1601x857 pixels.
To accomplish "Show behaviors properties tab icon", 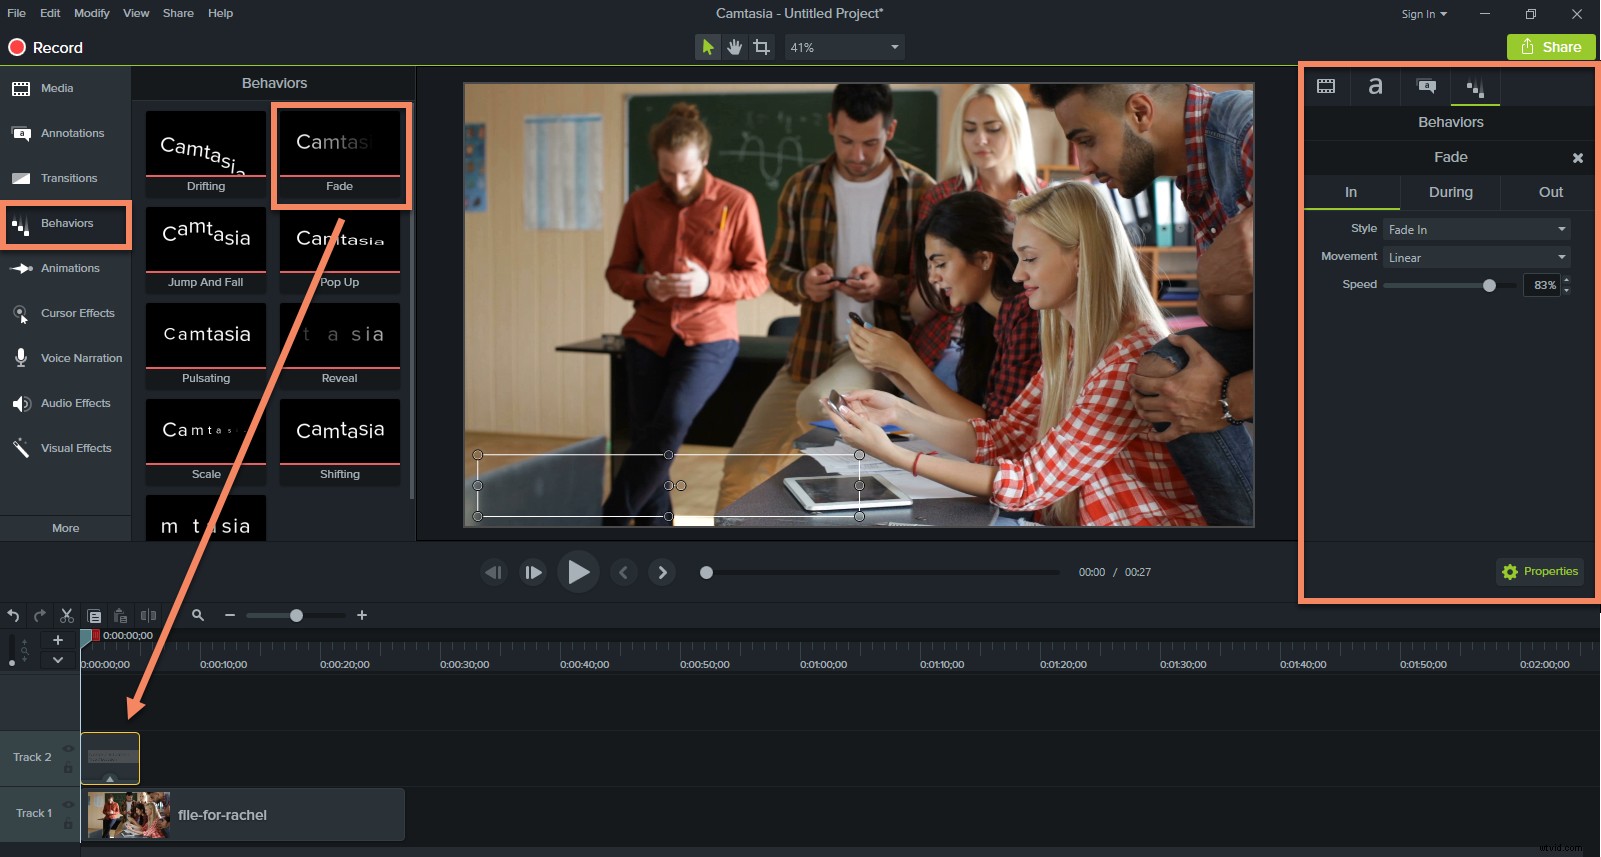I will (1475, 88).
